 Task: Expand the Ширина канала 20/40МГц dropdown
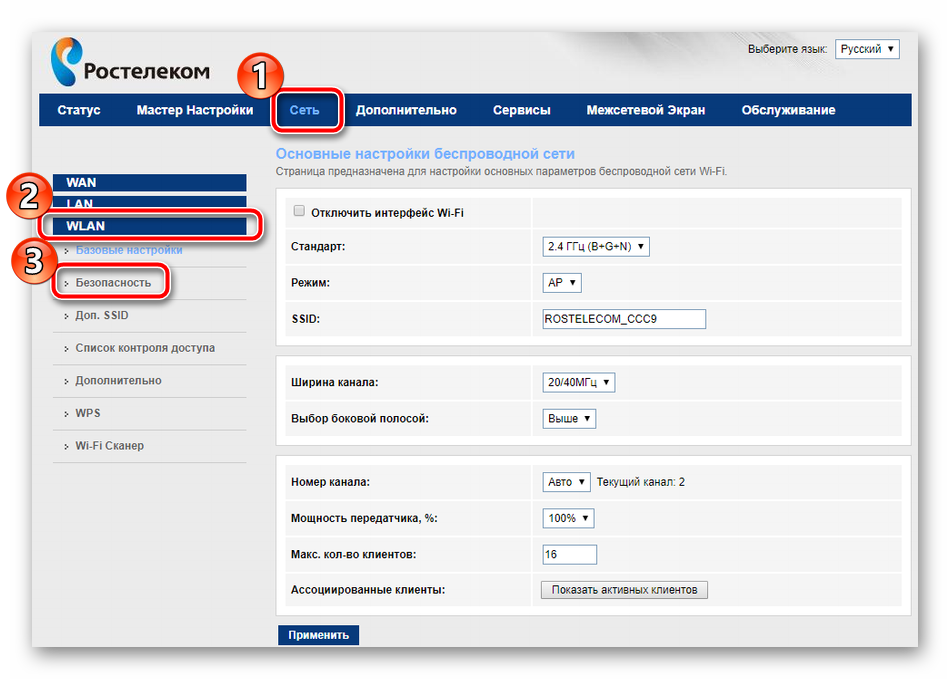point(578,383)
